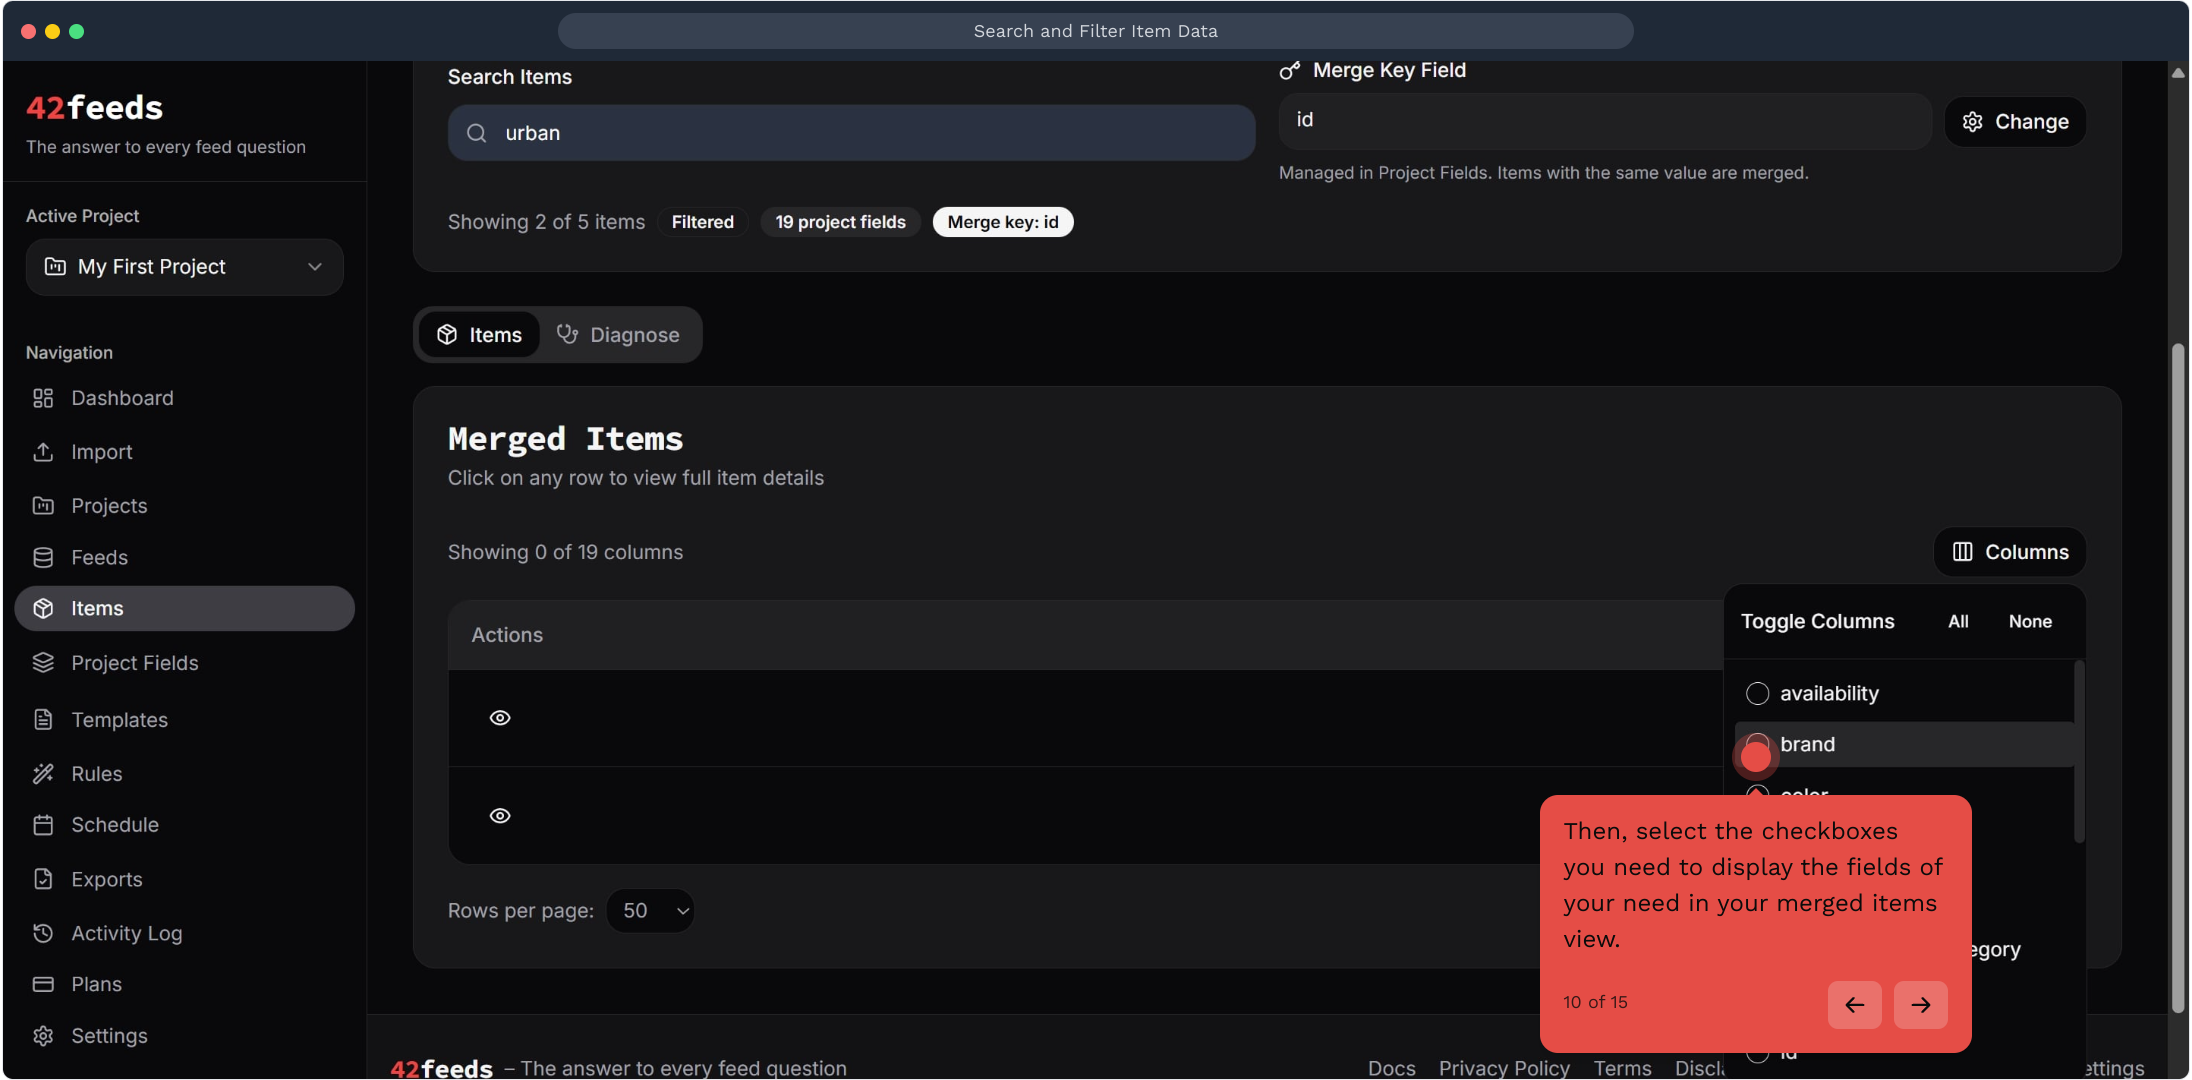Open Feeds database icon
This screenshot has width=2192, height=1080.
pos(43,557)
